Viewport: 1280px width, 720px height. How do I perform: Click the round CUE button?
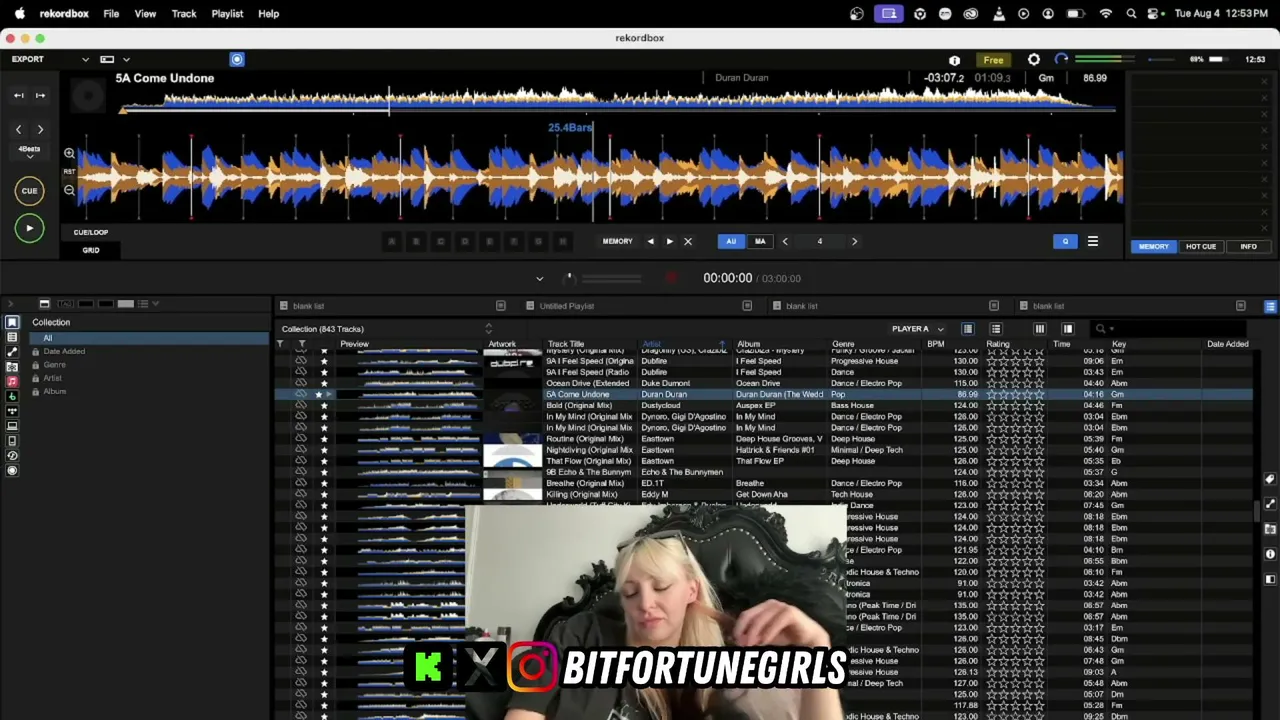coord(29,190)
